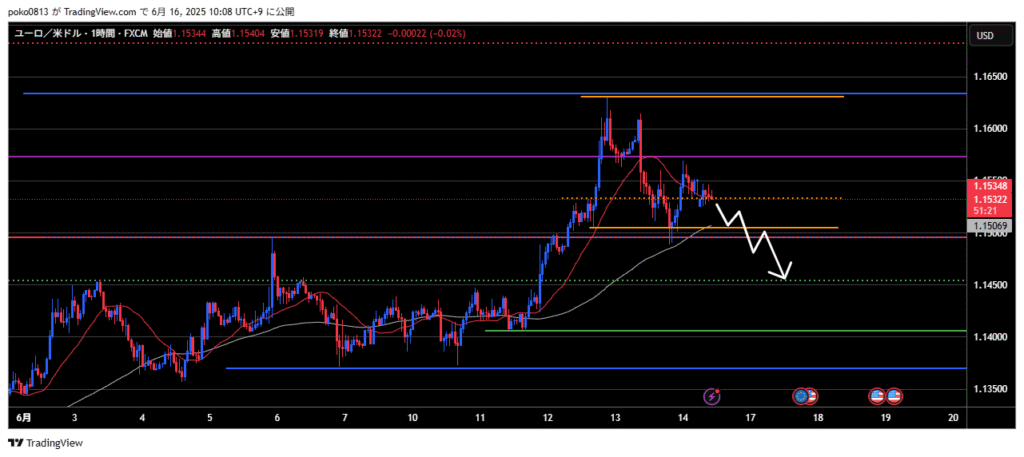
Task: Click the leftmost US flag event near 19
Action: click(877, 396)
